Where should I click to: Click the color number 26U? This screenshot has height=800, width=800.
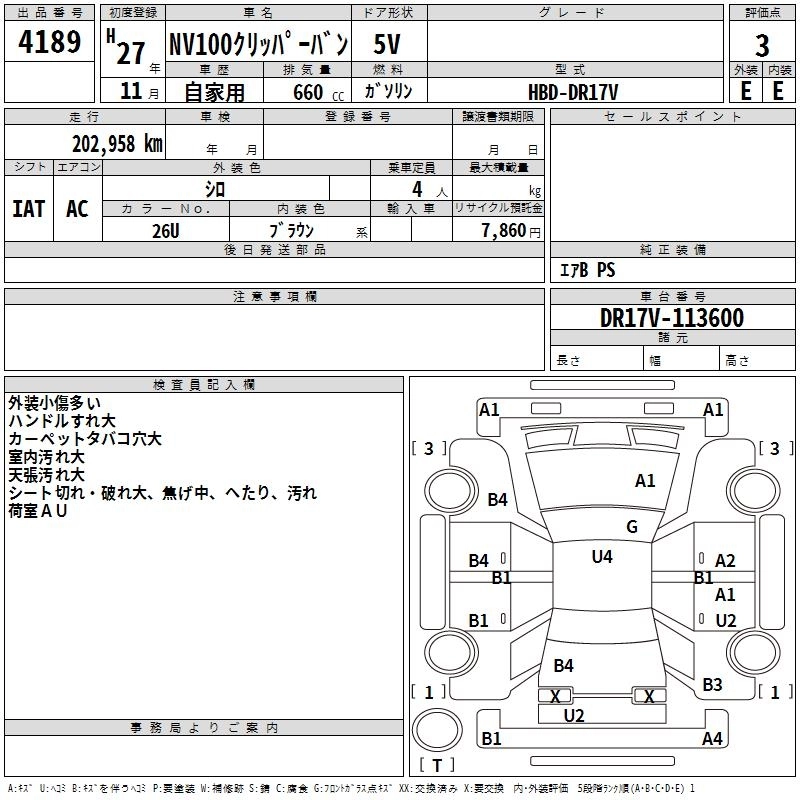click(166, 229)
